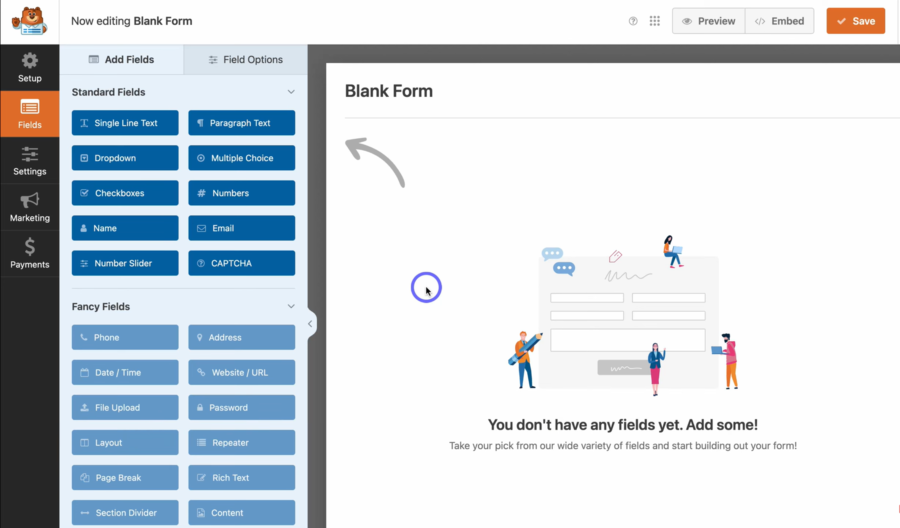Switch to the Field Options tab
Screen dimensions: 900x528
246,60
